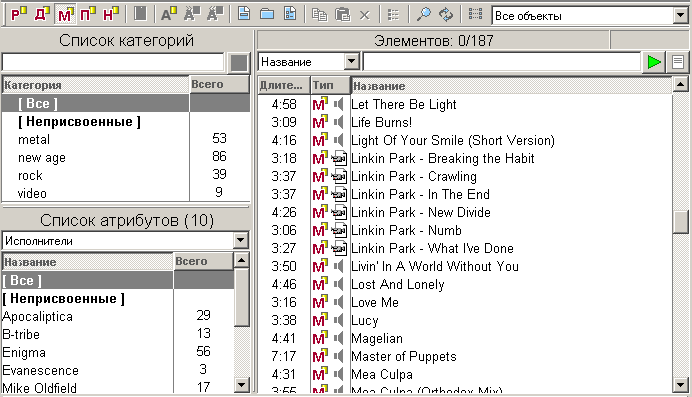Click the paste clipboard icon
Viewport: 692px width, 397px height.
[x=342, y=15]
